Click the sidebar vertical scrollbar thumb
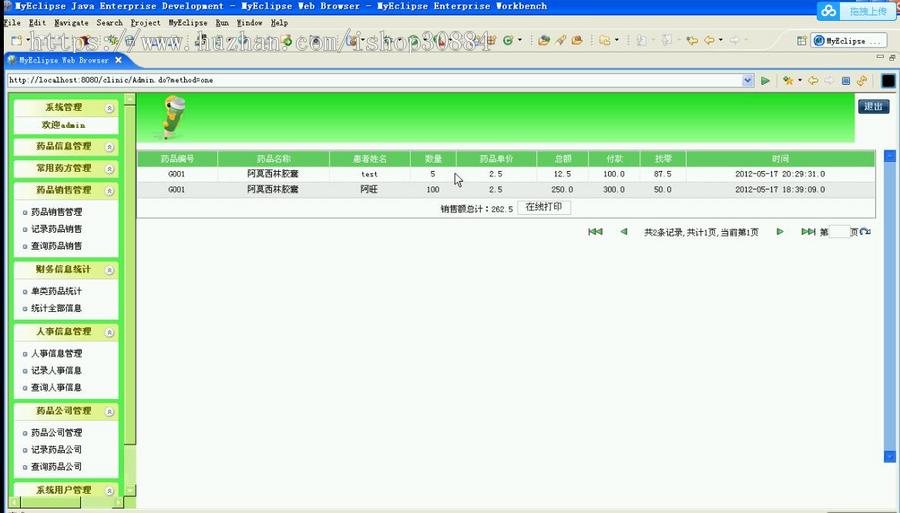Screen dimensions: 900x513 click(130, 274)
